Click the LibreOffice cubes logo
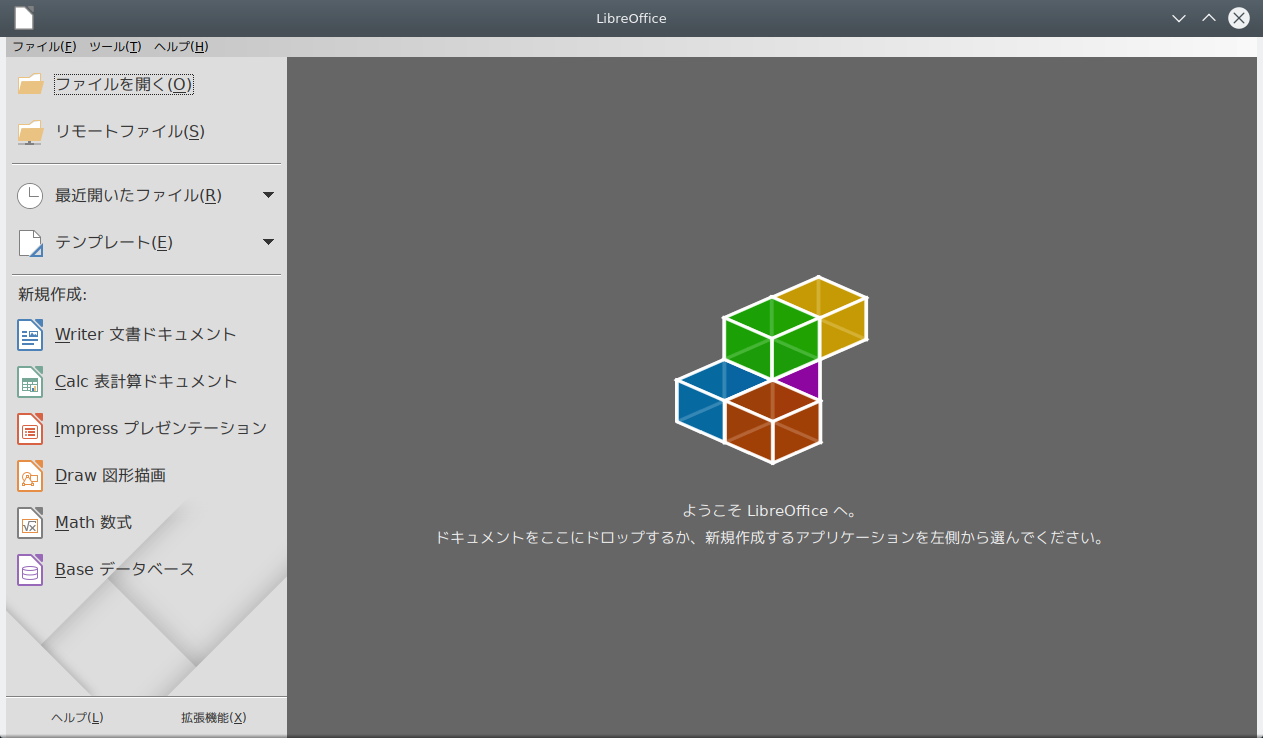This screenshot has height=738, width=1263. (x=771, y=369)
